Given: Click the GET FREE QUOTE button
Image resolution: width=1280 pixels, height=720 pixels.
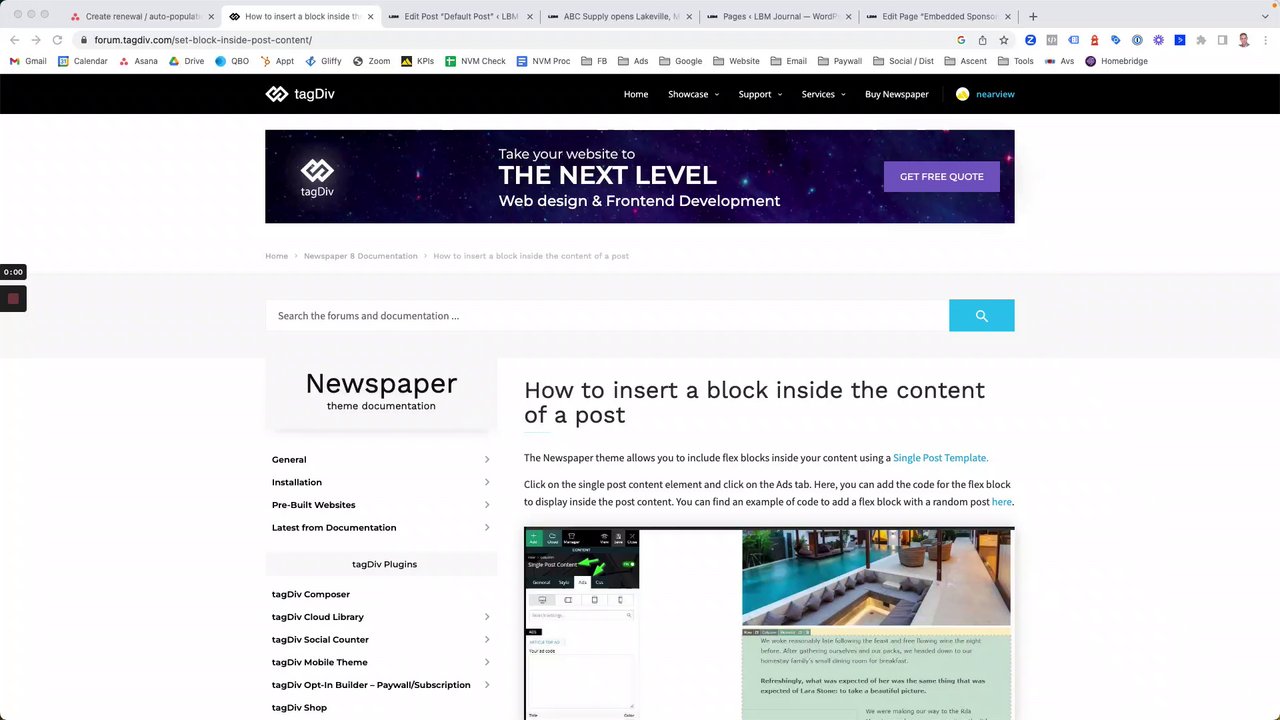Looking at the screenshot, I should pyautogui.click(x=942, y=176).
